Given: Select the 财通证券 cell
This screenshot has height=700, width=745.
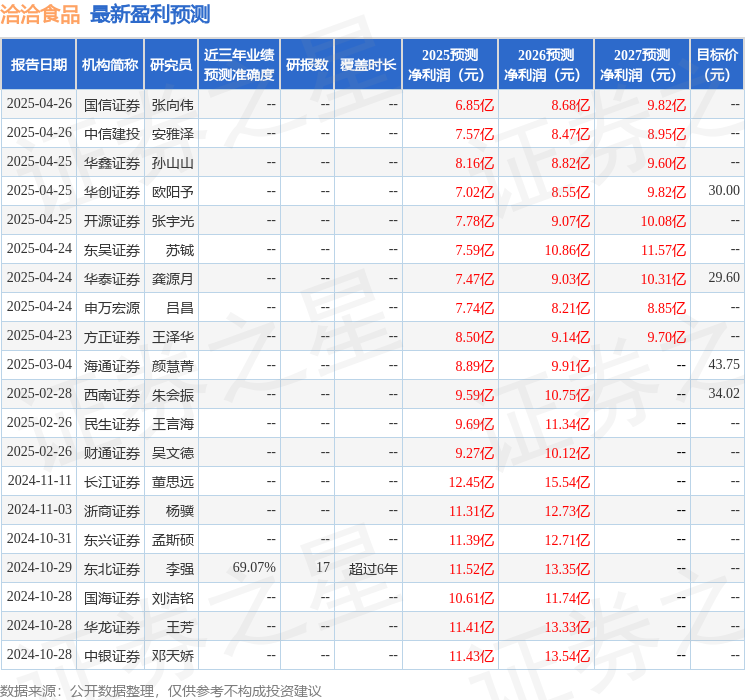Looking at the screenshot, I should pyautogui.click(x=112, y=453).
